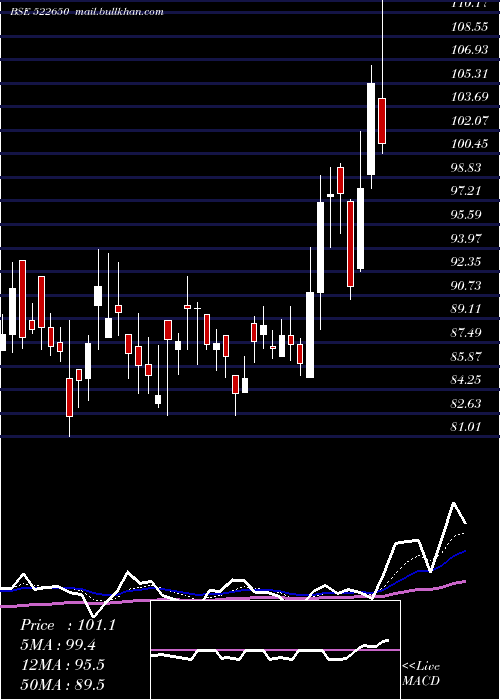Image resolution: width=500 pixels, height=700 pixels.
Task: Select the 92.35 price axis label
Action: 467,261
